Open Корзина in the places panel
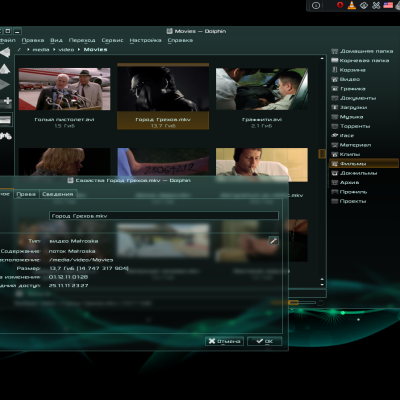This screenshot has height=400, width=400. tap(349, 70)
